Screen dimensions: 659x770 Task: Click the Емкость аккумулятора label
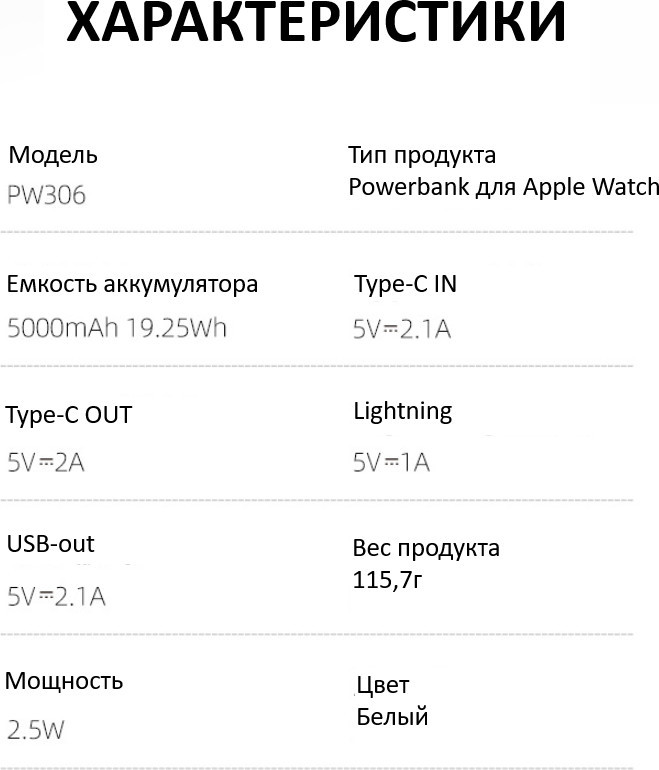pyautogui.click(x=132, y=284)
